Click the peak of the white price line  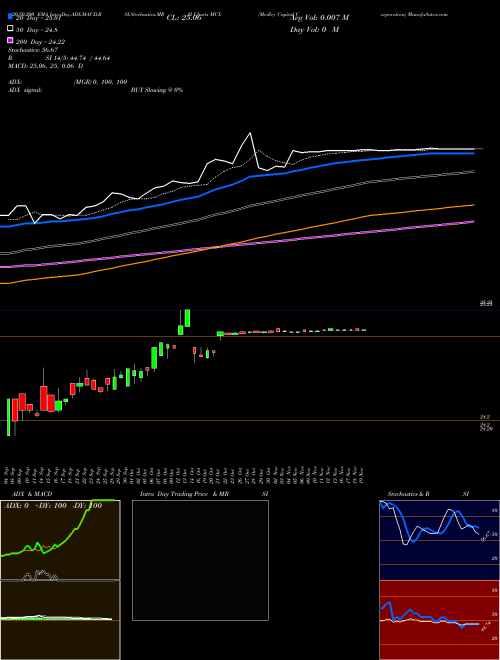(250, 133)
